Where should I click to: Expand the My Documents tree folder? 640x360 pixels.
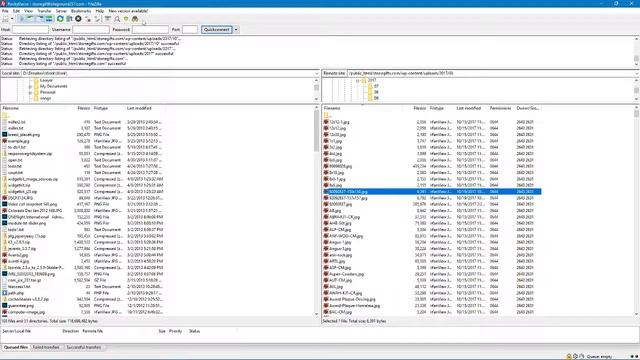30,87
